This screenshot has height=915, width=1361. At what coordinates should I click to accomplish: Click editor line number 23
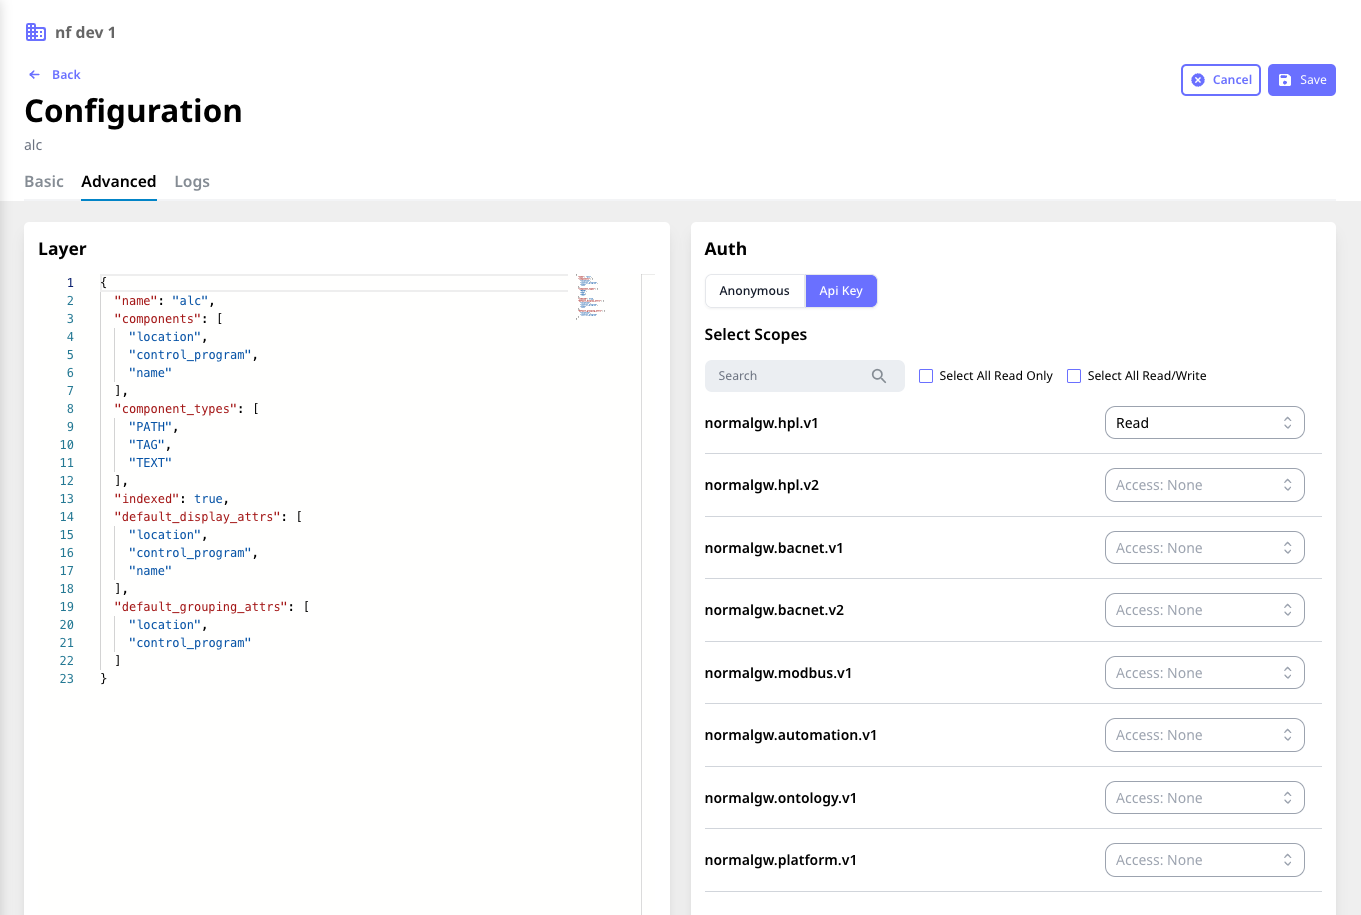67,679
